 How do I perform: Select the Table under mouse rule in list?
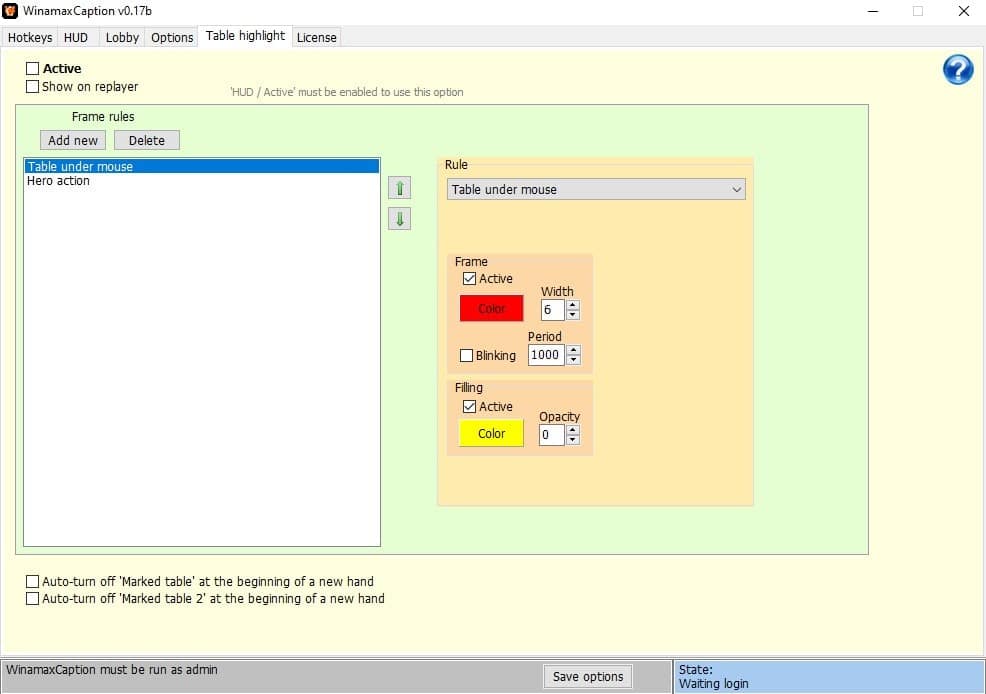(202, 166)
